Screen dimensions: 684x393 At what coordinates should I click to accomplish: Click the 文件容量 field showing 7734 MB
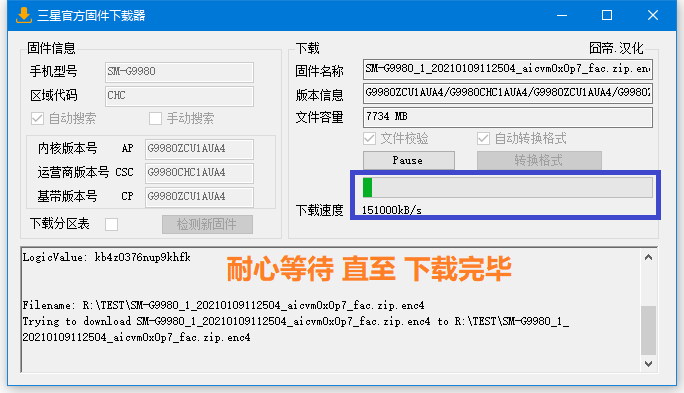pyautogui.click(x=508, y=117)
